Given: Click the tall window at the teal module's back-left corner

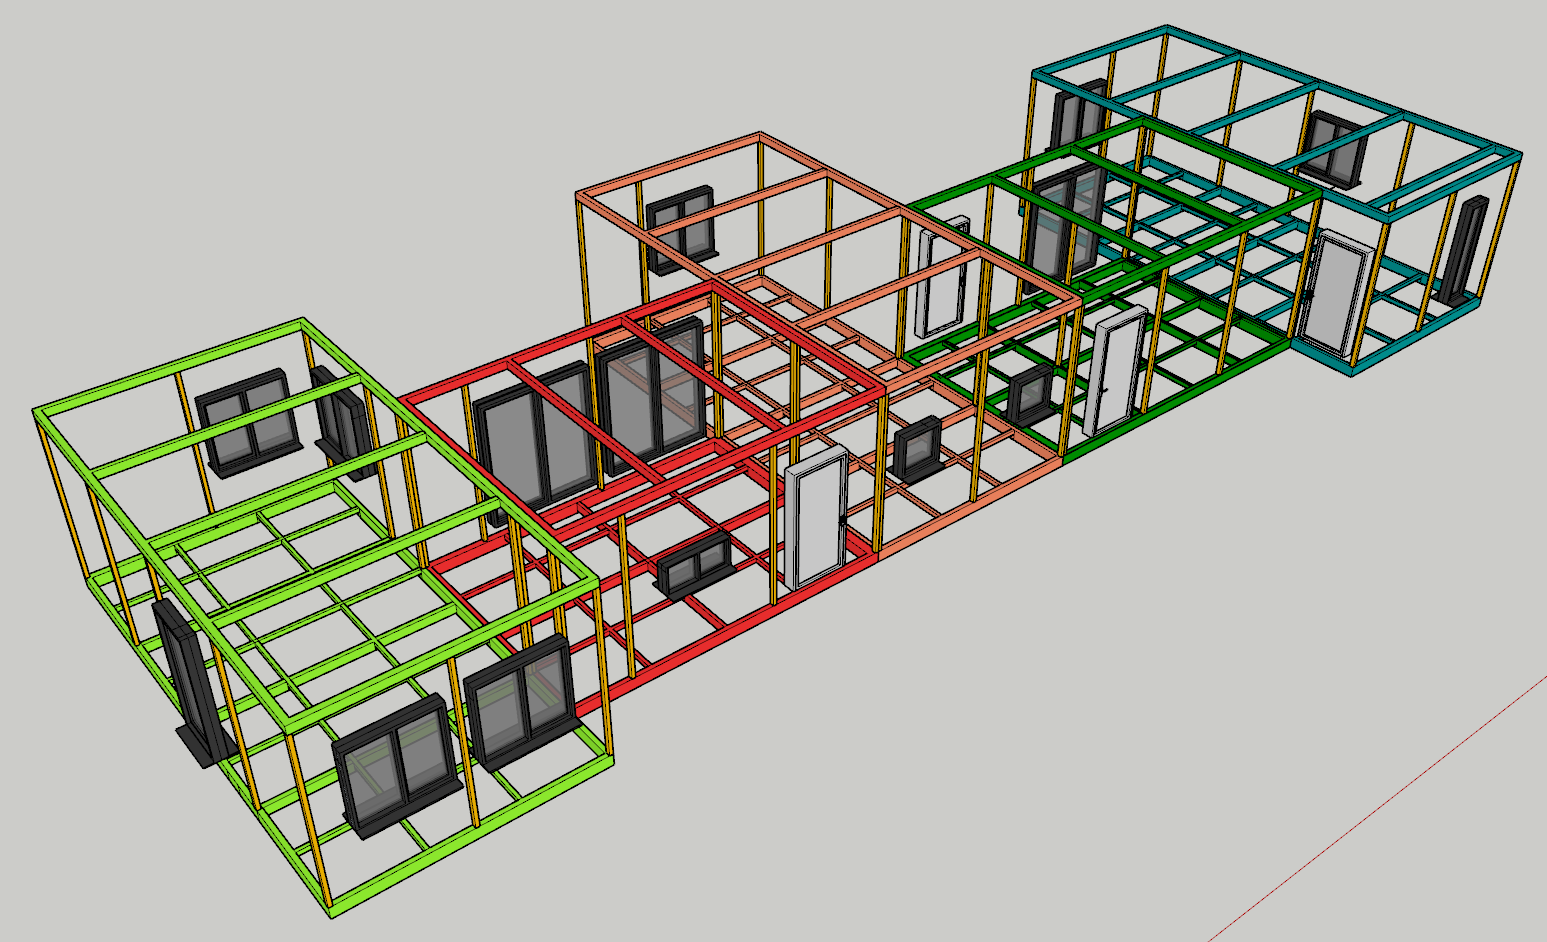Looking at the screenshot, I should click(x=1076, y=114).
